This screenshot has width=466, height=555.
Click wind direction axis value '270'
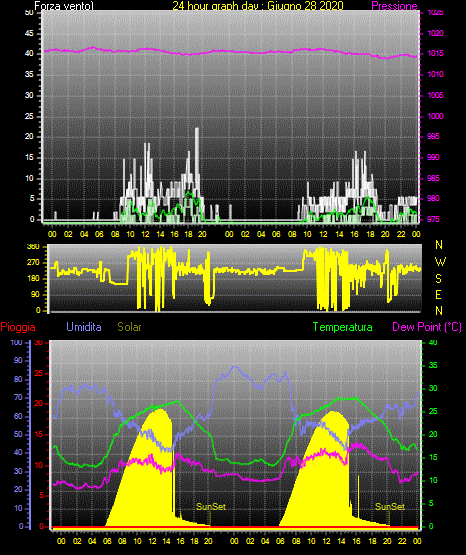(x=33, y=263)
